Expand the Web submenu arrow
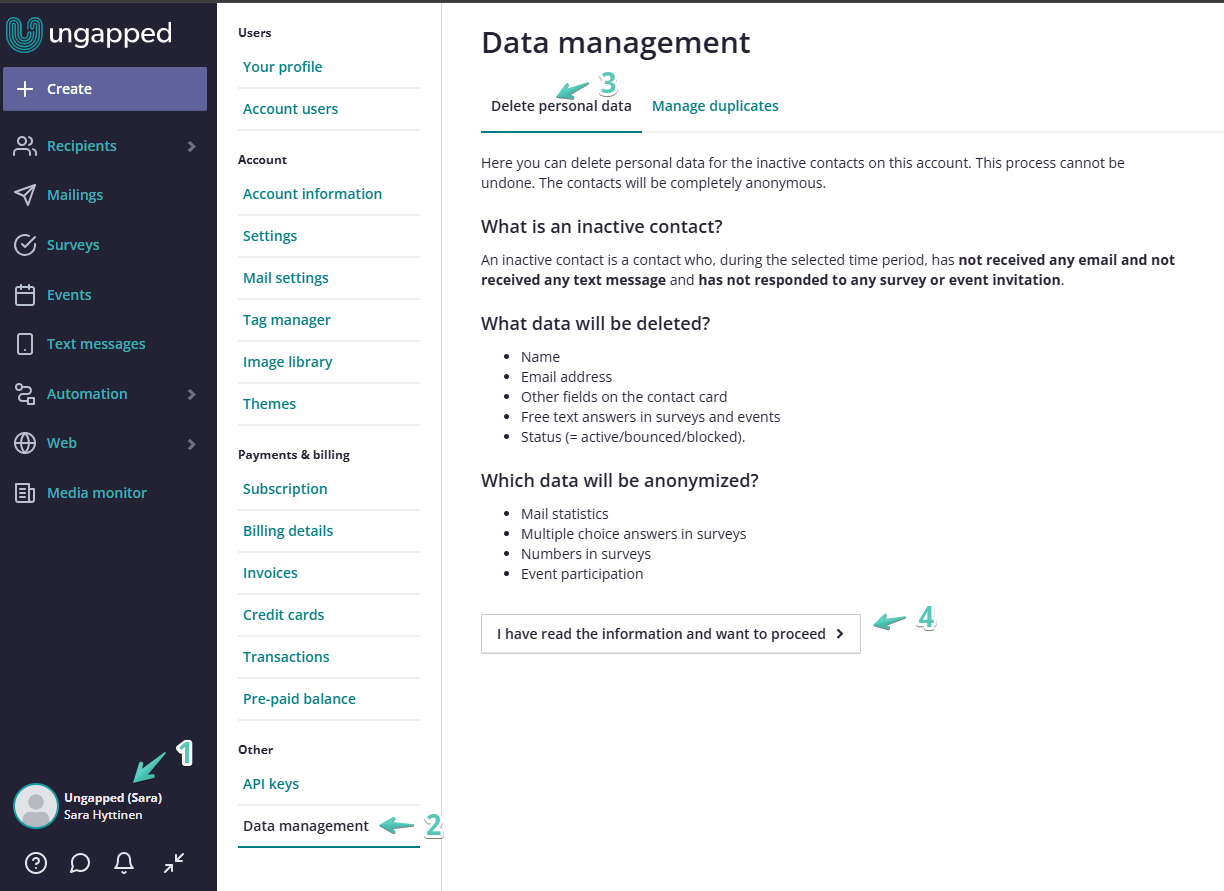Image resolution: width=1224 pixels, height=891 pixels. 191,443
